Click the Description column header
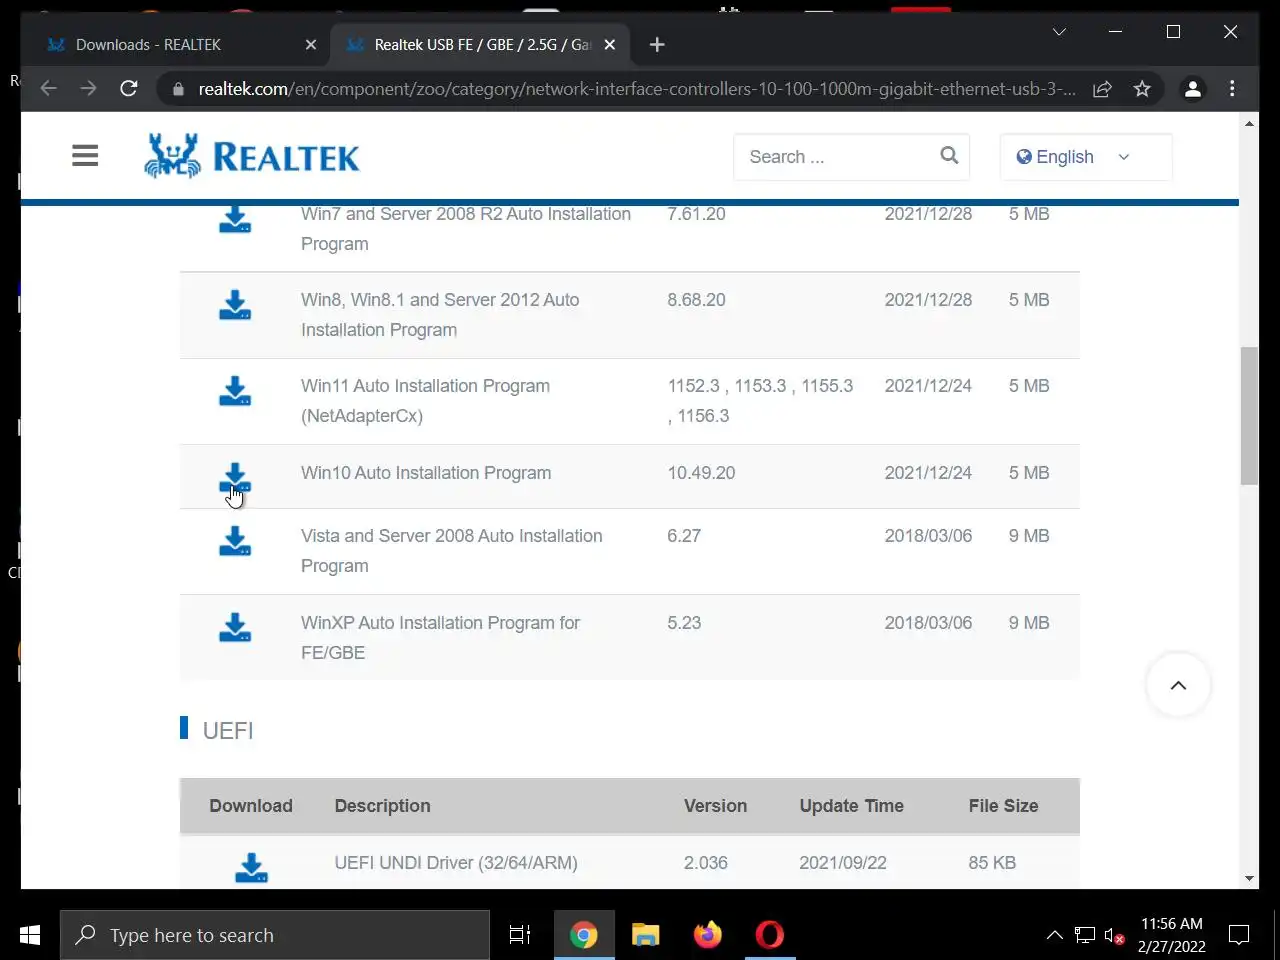This screenshot has width=1280, height=960. (x=382, y=806)
